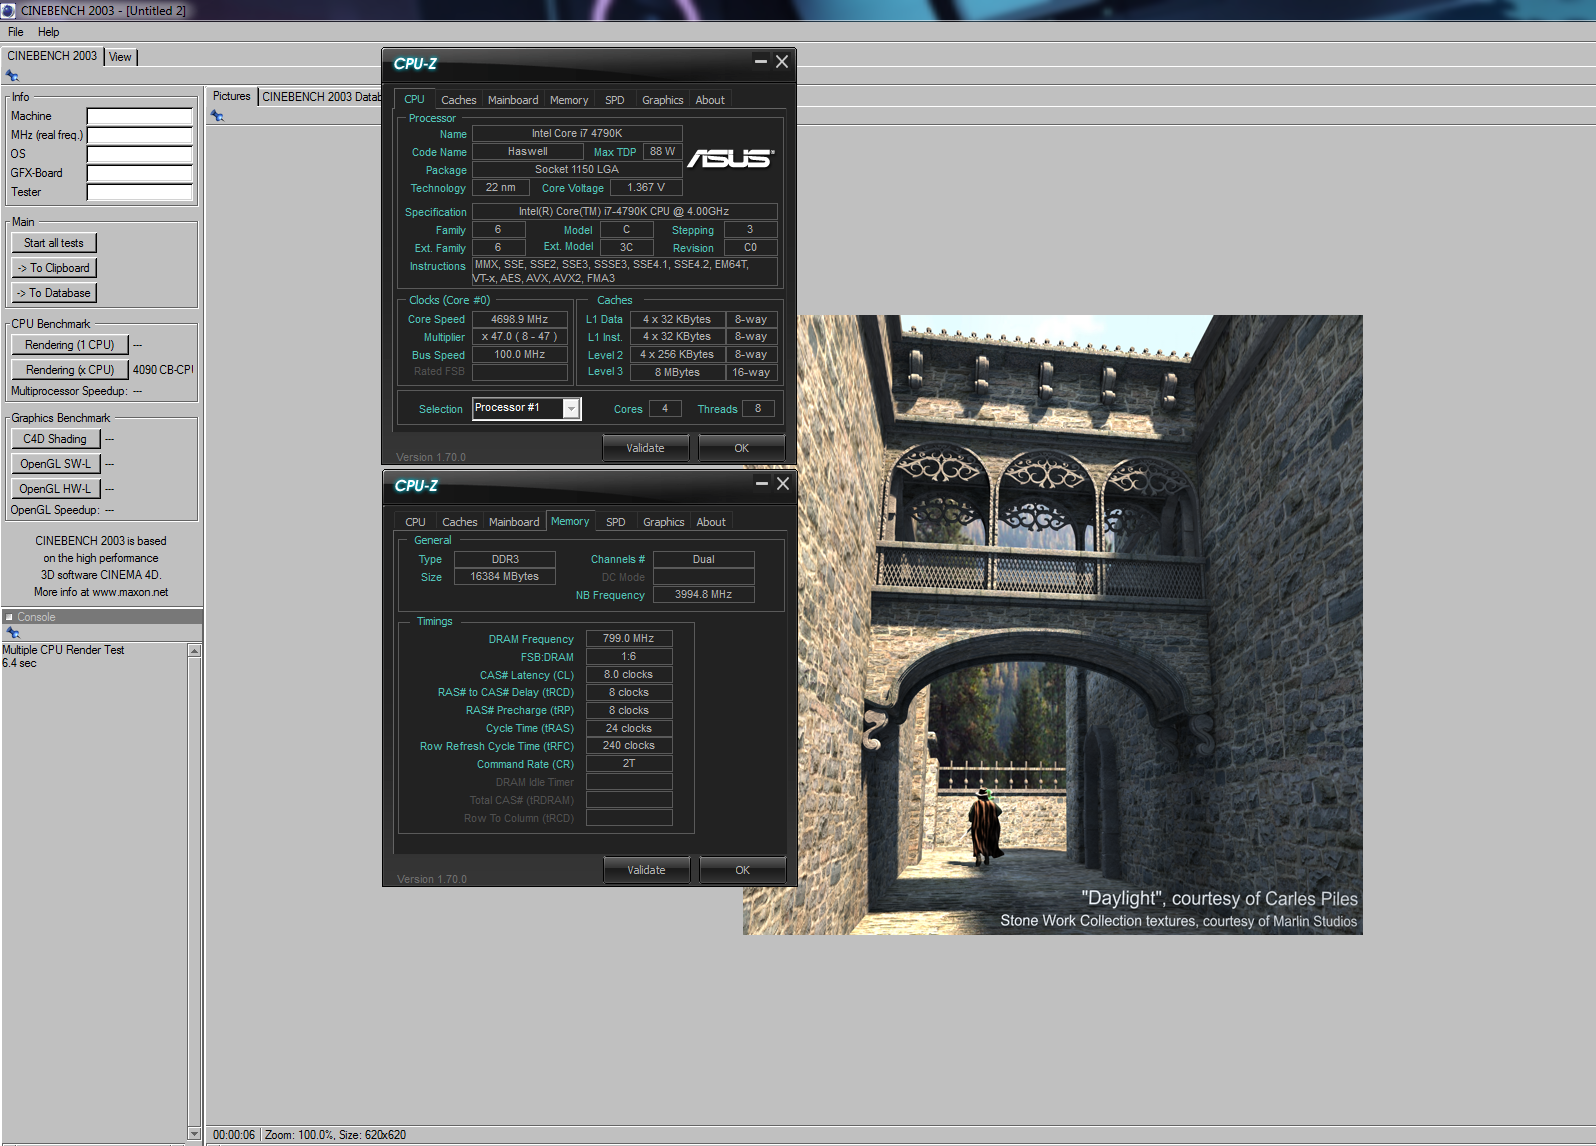This screenshot has width=1596, height=1146.
Task: Click the To Database button
Action: click(x=54, y=293)
